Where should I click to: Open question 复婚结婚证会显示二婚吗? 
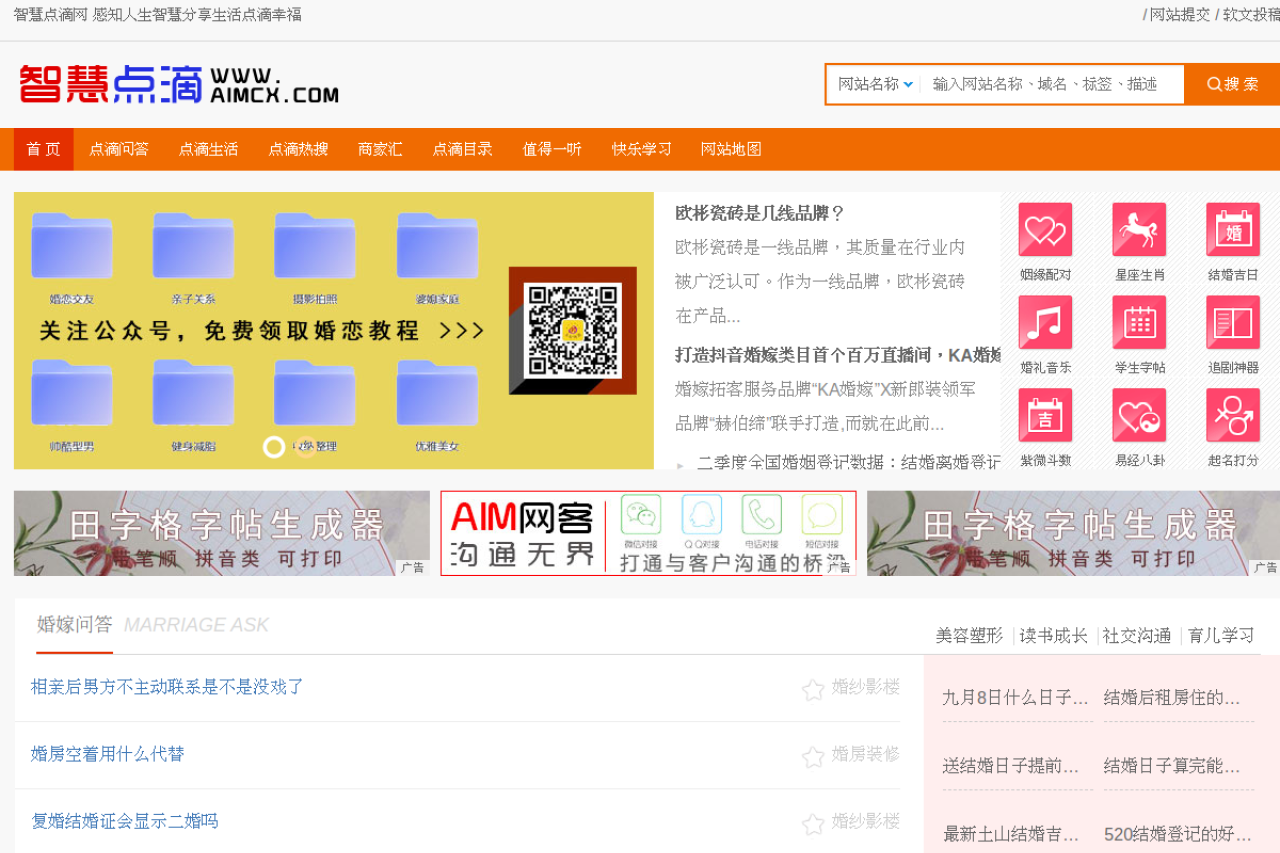coord(125,821)
